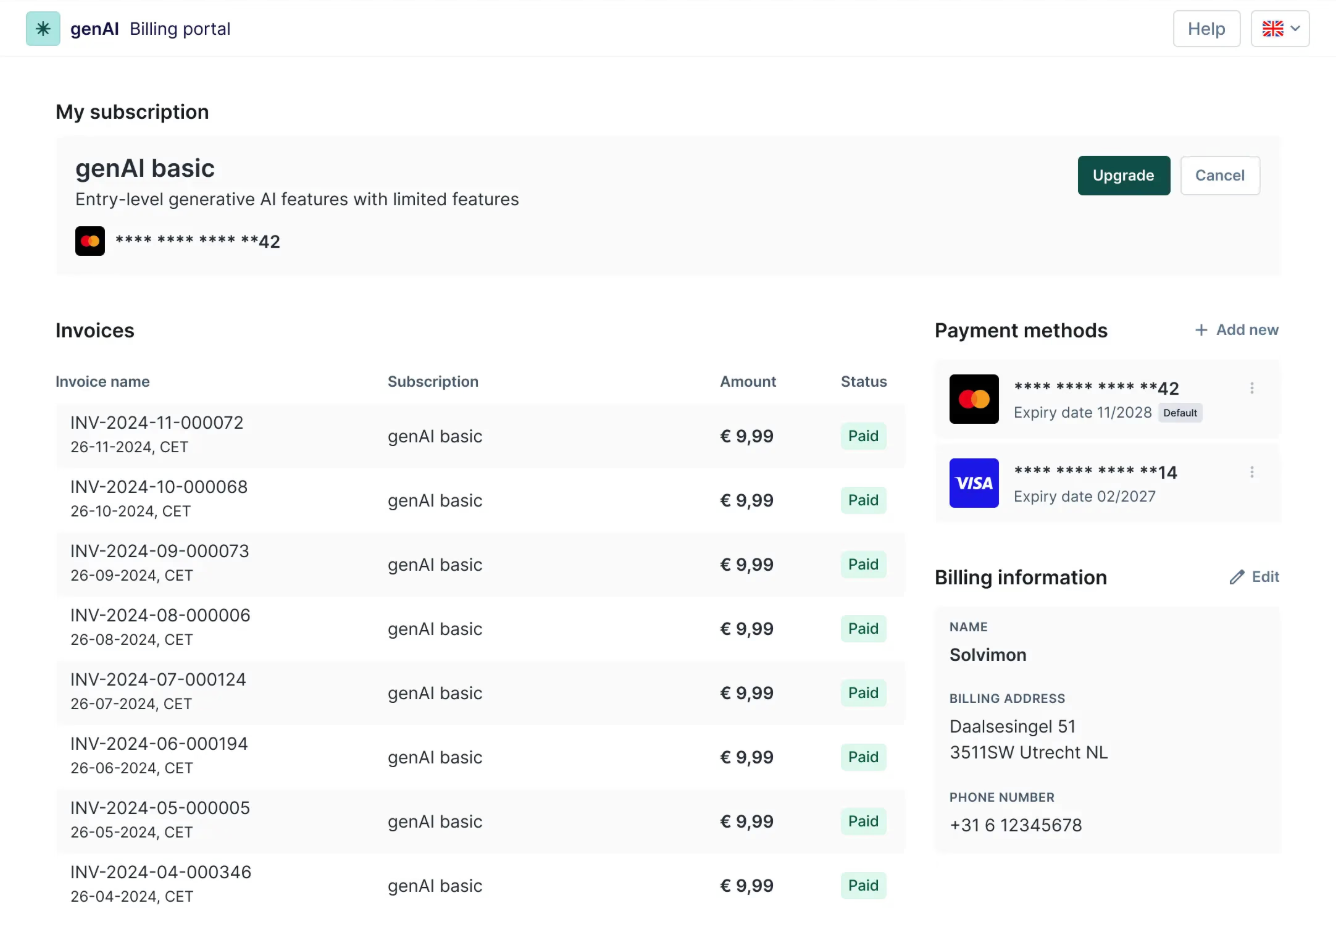Click genAI basic cell for INV-2024-06-000194
Image resolution: width=1336 pixels, height=938 pixels.
pyautogui.click(x=435, y=757)
